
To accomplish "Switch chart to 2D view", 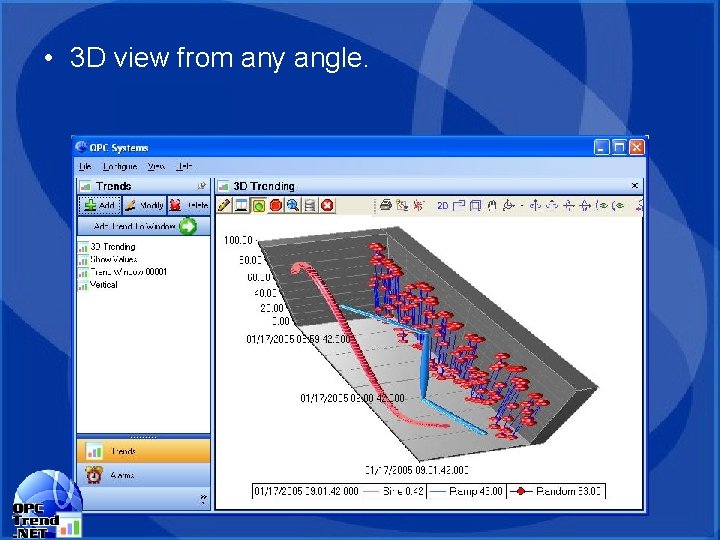I will point(443,206).
